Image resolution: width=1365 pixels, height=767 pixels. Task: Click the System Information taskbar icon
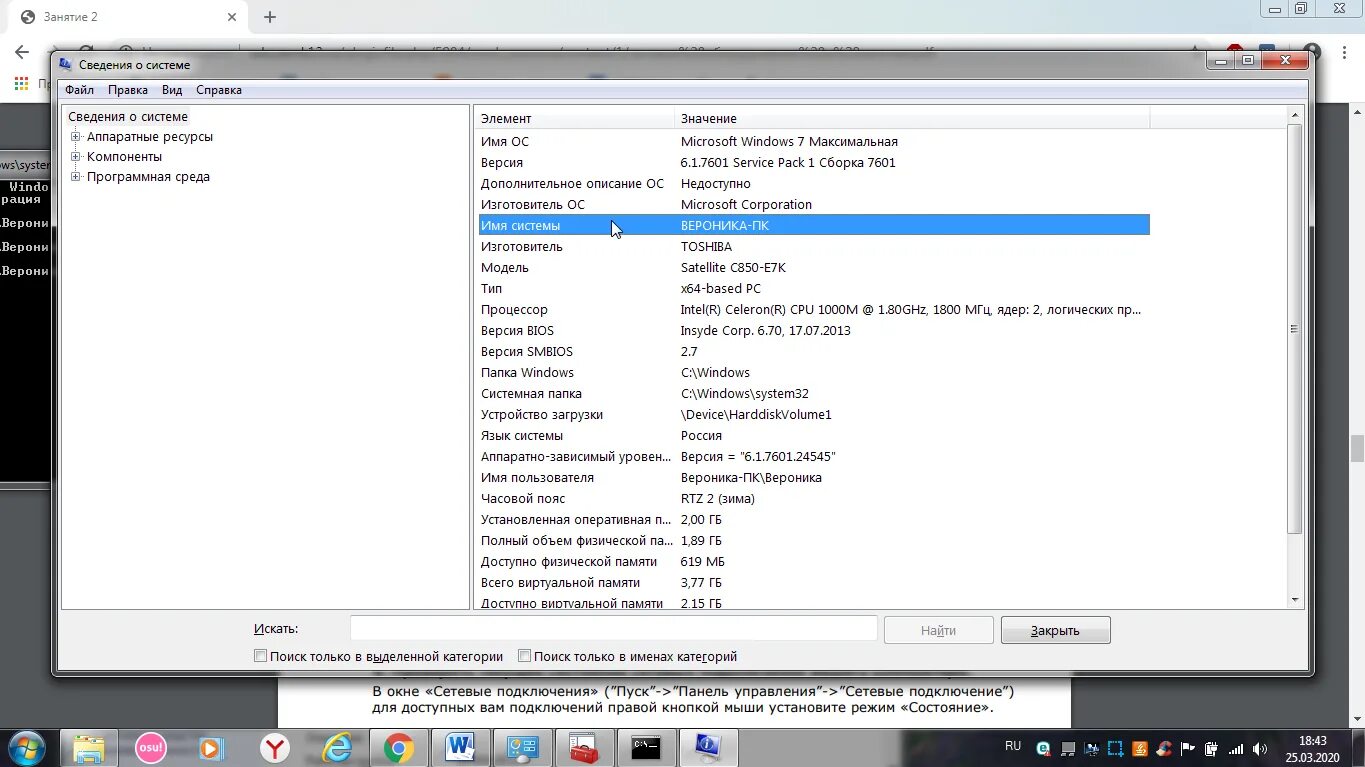pyautogui.click(x=708, y=748)
